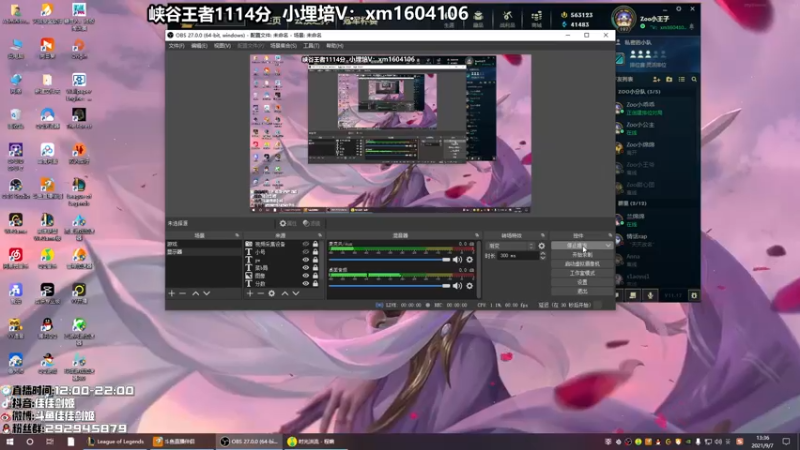Open source 属性 properties toolbar button
Image resolution: width=800 pixels, height=450 pixels.
[x=288, y=223]
